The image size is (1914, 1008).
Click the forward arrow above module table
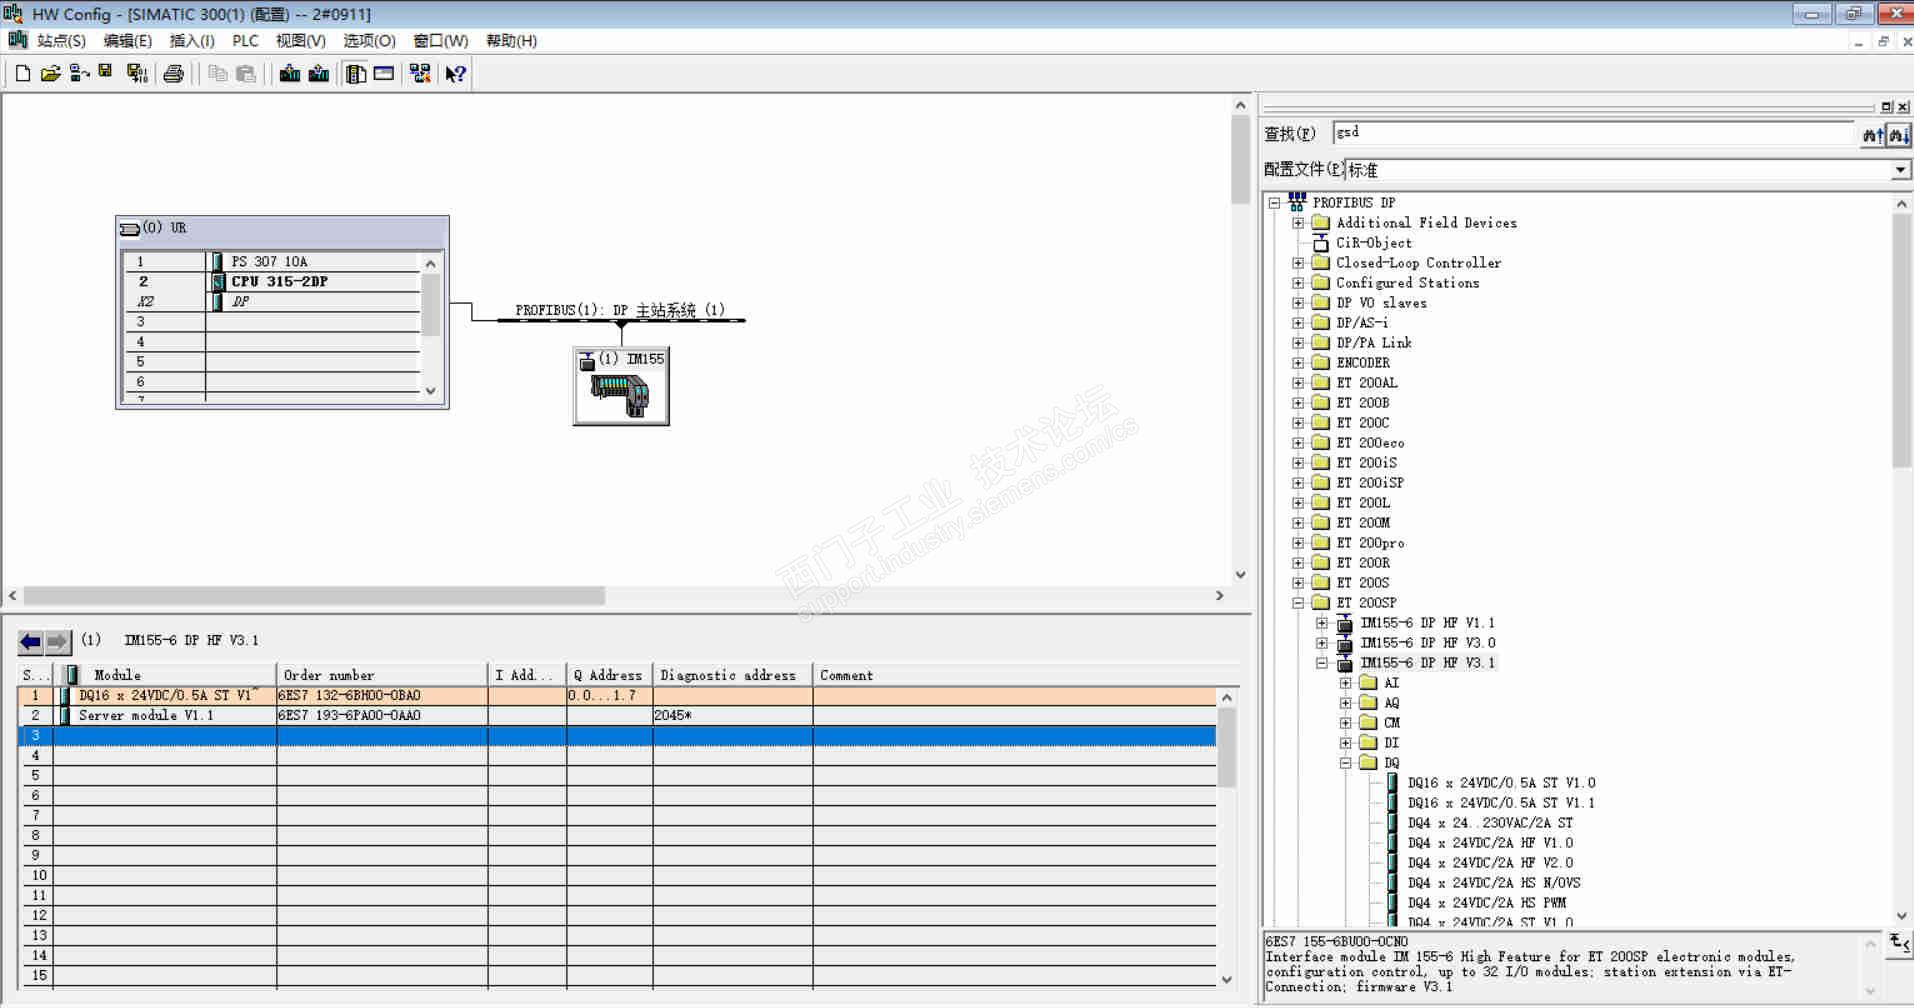[58, 641]
